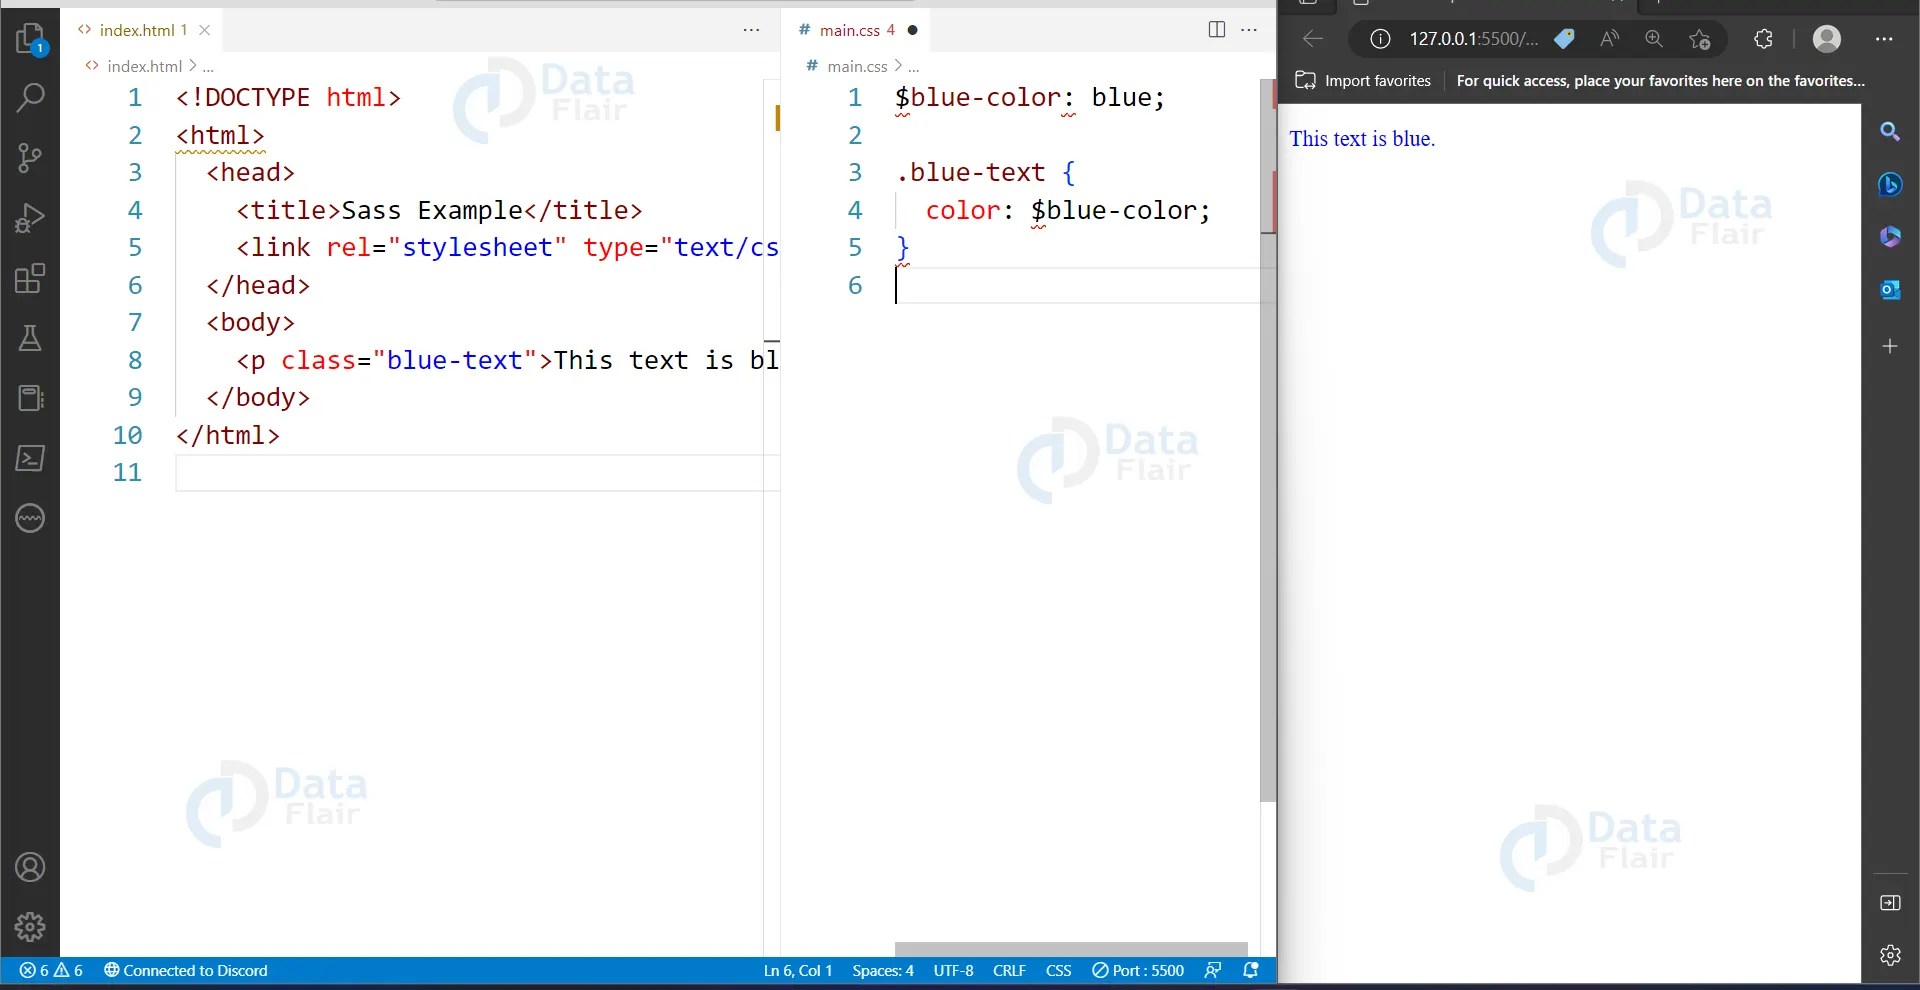Open the Run and Debug panel
The height and width of the screenshot is (990, 1920).
tap(30, 218)
